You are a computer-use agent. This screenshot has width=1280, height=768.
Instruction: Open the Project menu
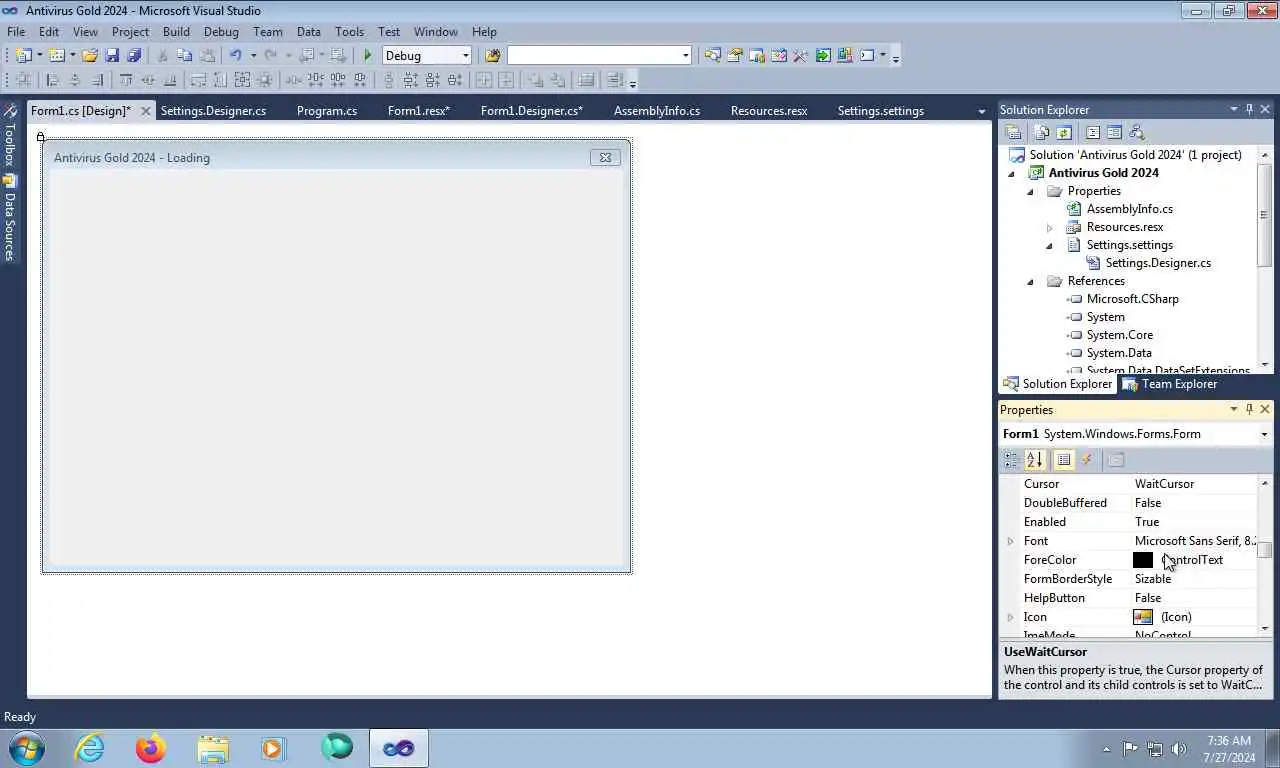click(130, 32)
